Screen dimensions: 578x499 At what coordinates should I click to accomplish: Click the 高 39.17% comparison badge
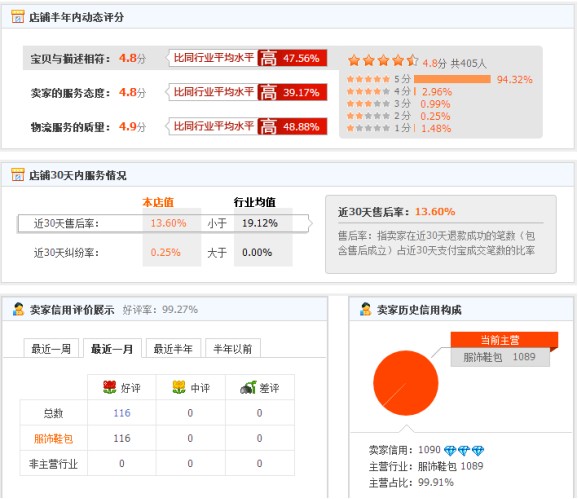(x=292, y=92)
